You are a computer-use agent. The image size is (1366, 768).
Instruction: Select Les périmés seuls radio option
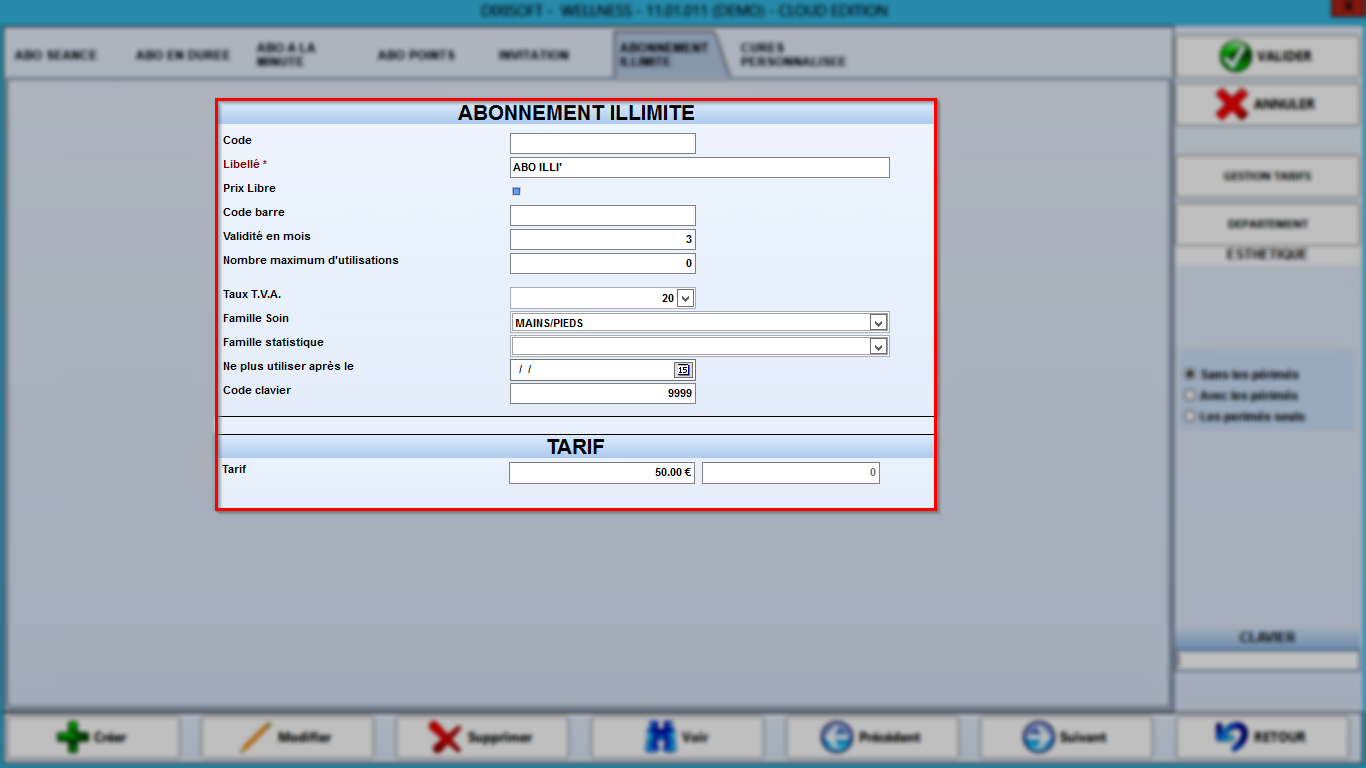tap(1190, 416)
